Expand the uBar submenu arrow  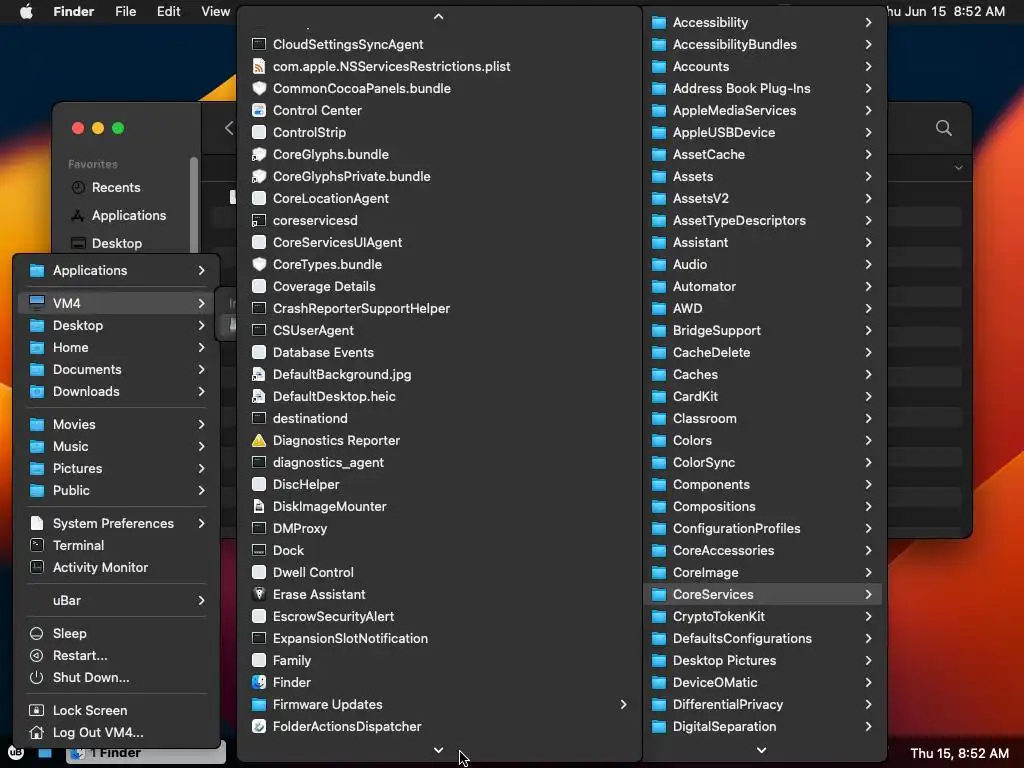pyautogui.click(x=201, y=600)
